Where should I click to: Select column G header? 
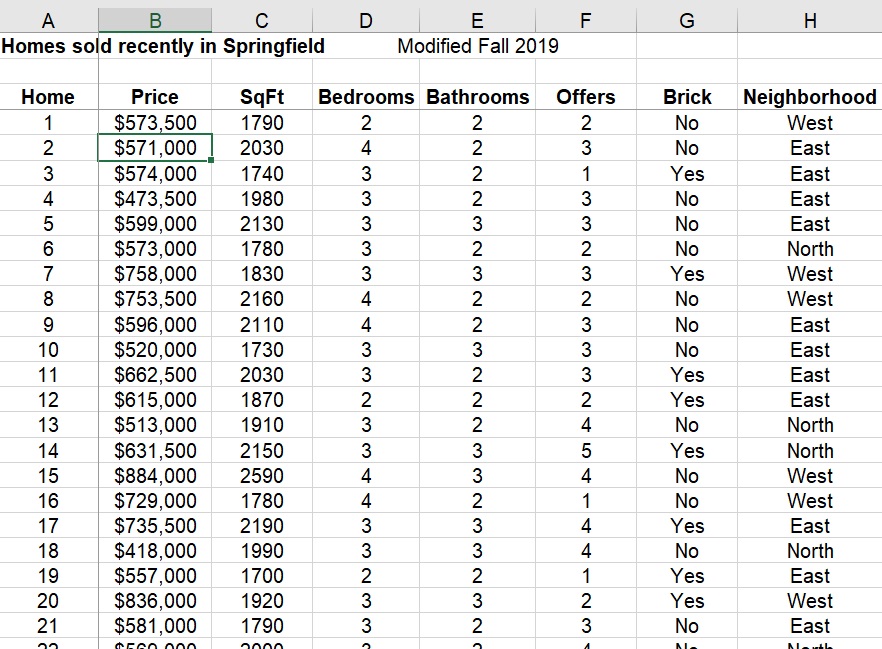click(687, 21)
